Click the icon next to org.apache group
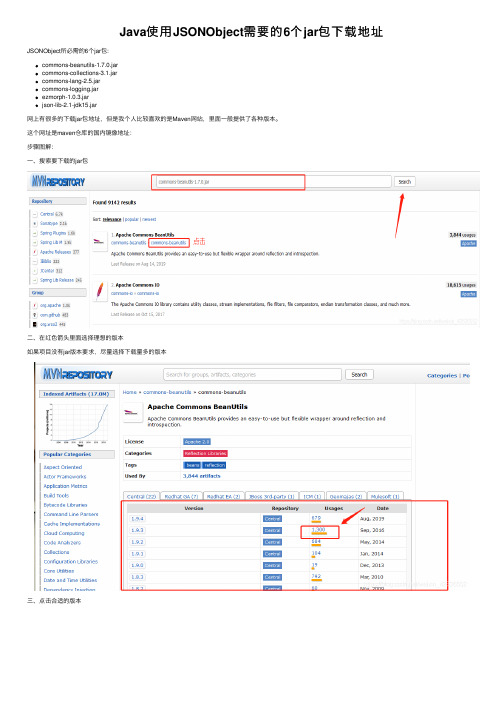The image size is (504, 713). (x=35, y=306)
